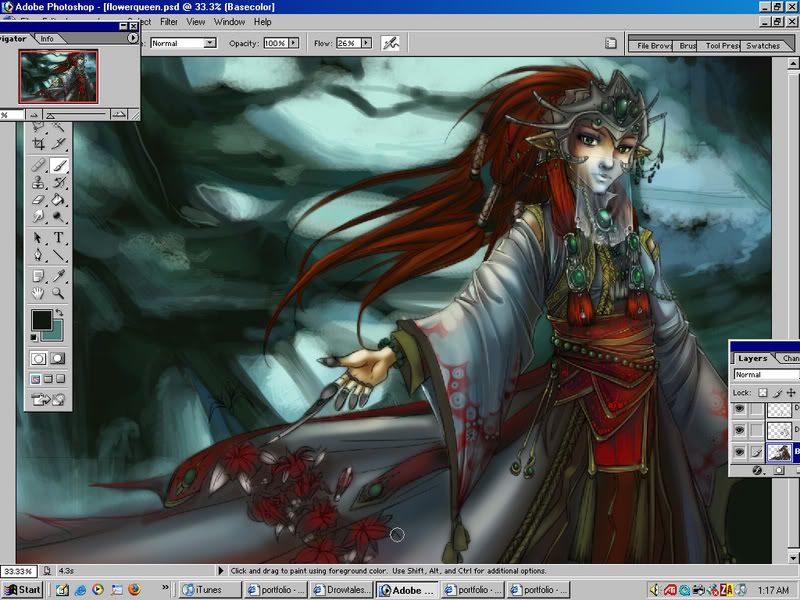This screenshot has width=800, height=600.
Task: Open the Window menu
Action: [229, 22]
